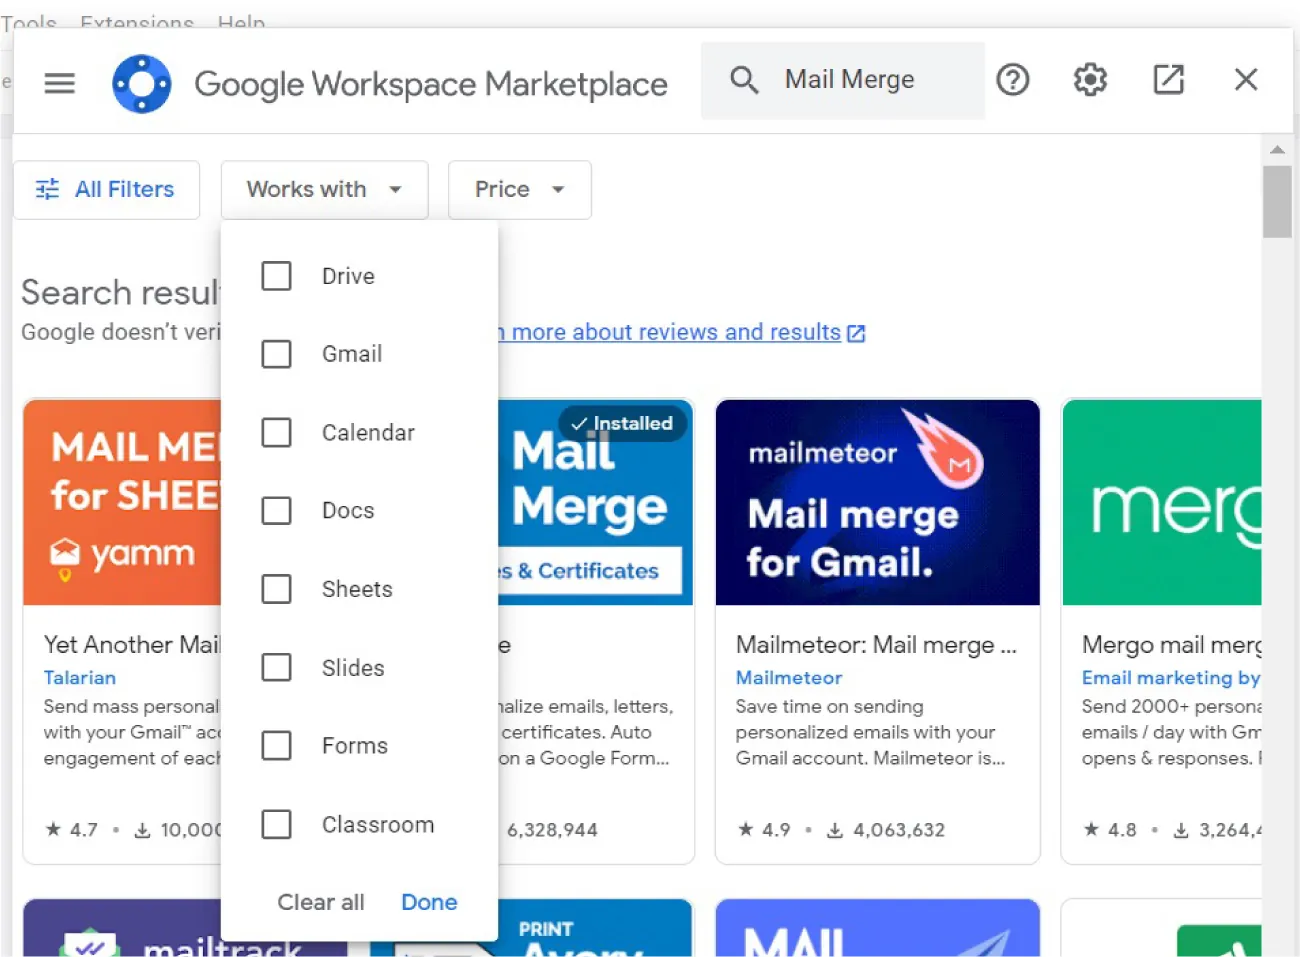Screen dimensions: 1300x957
Task: Open the Mailmeteor developer link
Action: pyautogui.click(x=788, y=677)
